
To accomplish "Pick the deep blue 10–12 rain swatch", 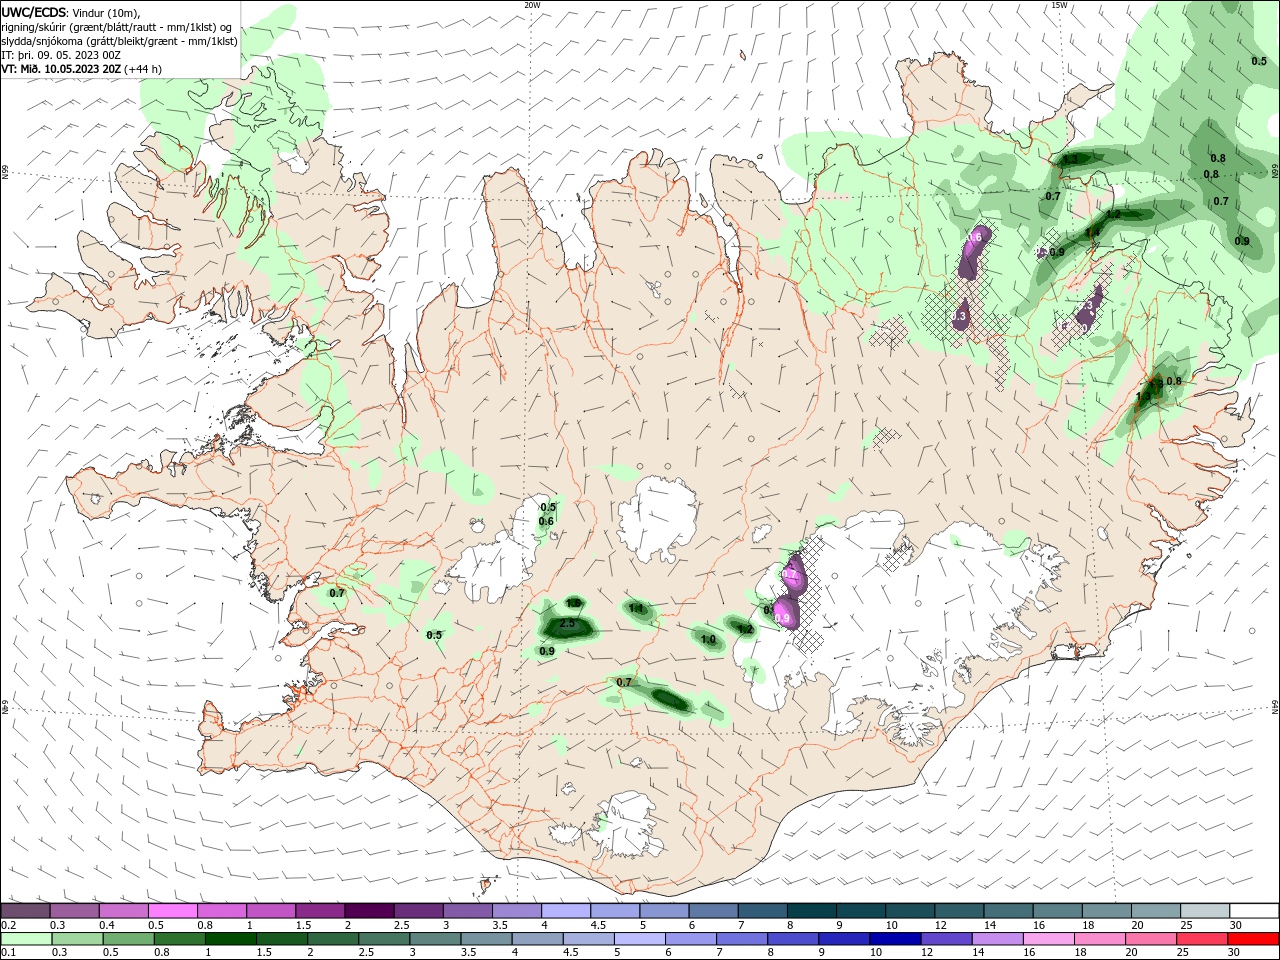I will coord(895,939).
